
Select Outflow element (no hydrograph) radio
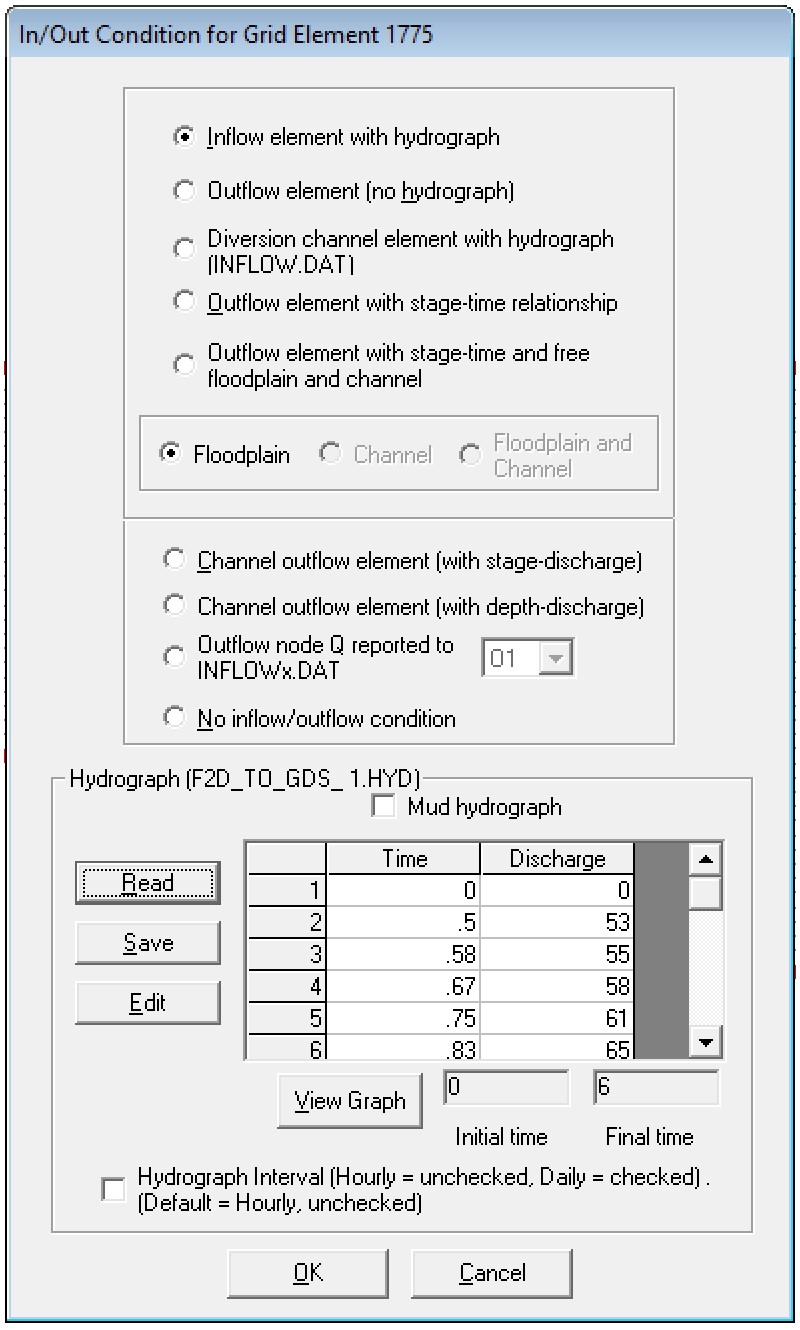pos(184,191)
